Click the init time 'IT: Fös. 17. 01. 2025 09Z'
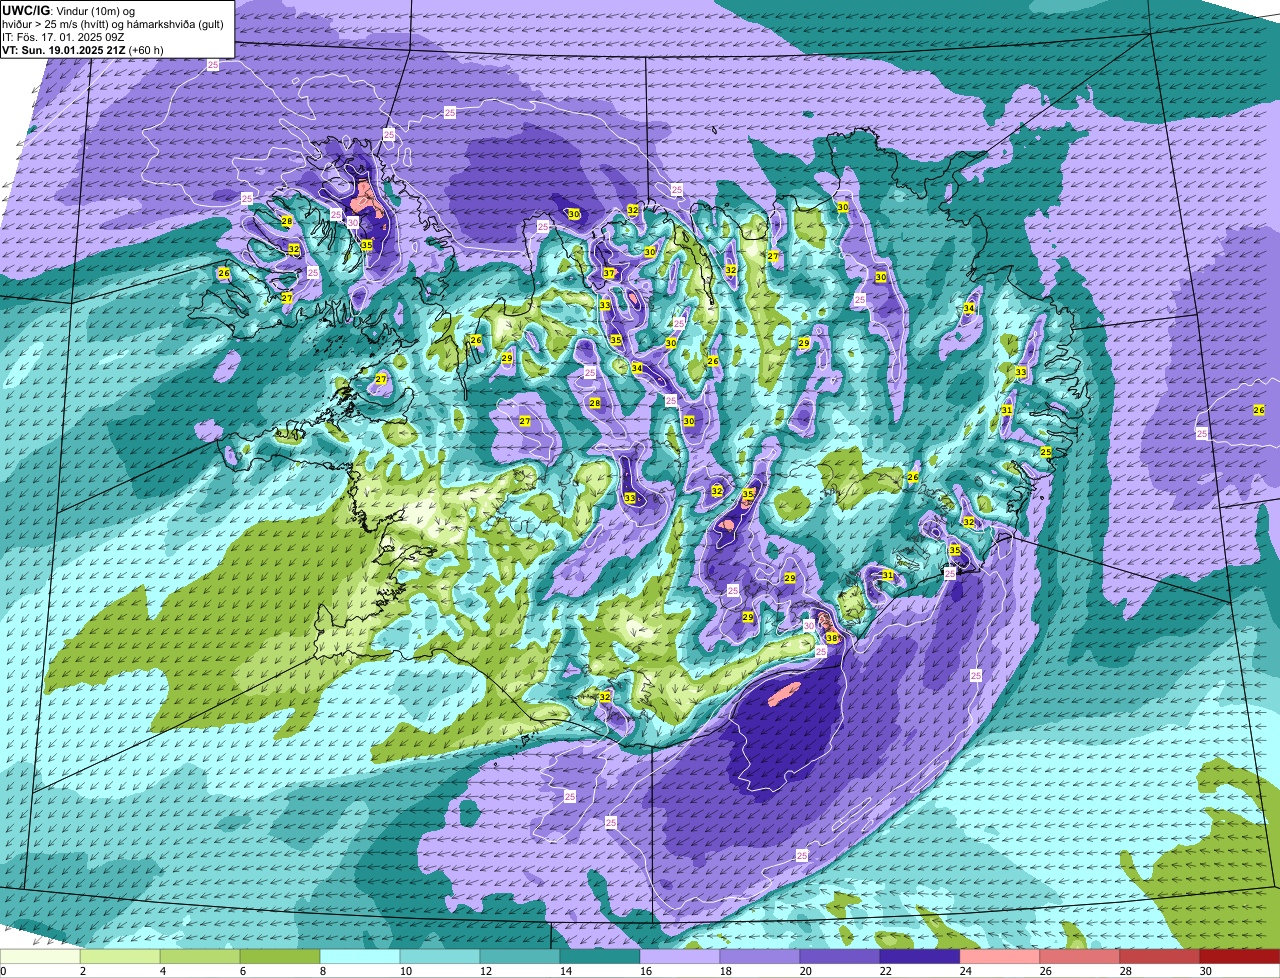This screenshot has height=978, width=1280. [x=63, y=37]
